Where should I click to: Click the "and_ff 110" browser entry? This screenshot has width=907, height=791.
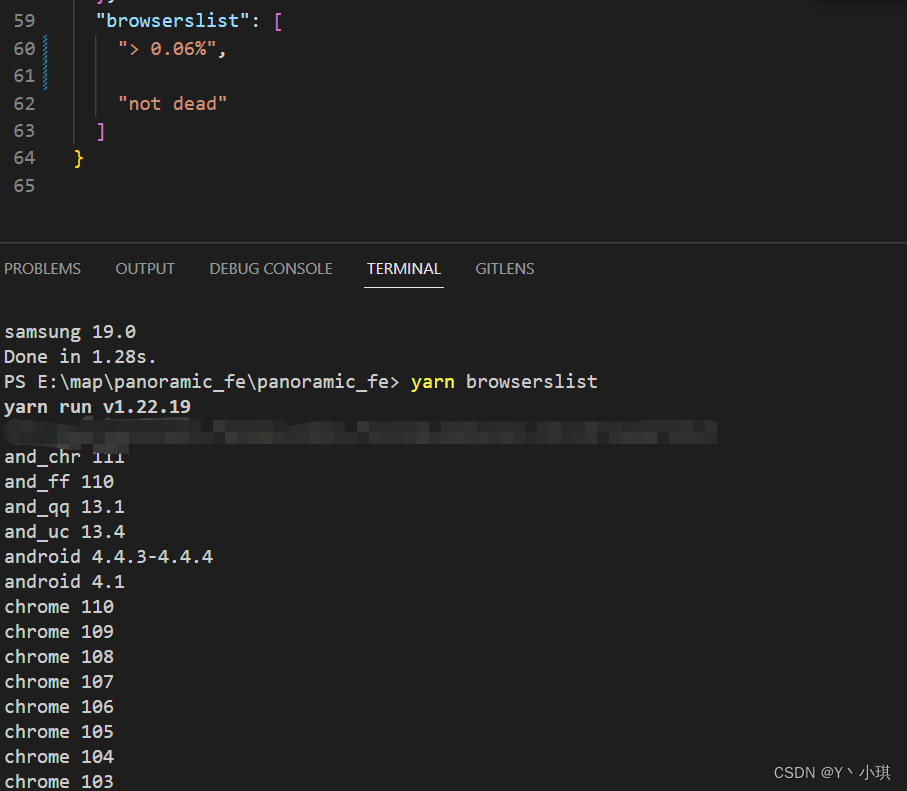click(x=59, y=481)
